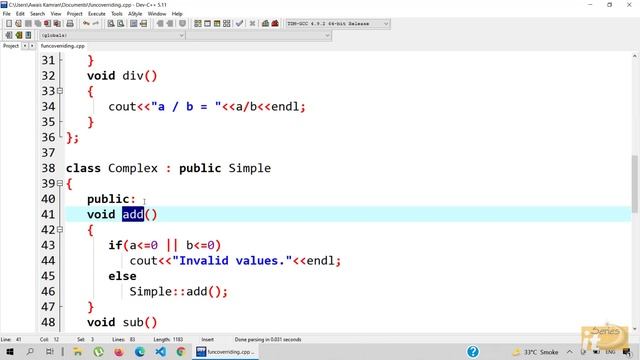Launch Visual Studio Code from taskbar
The height and width of the screenshot is (360, 640).
point(160,351)
